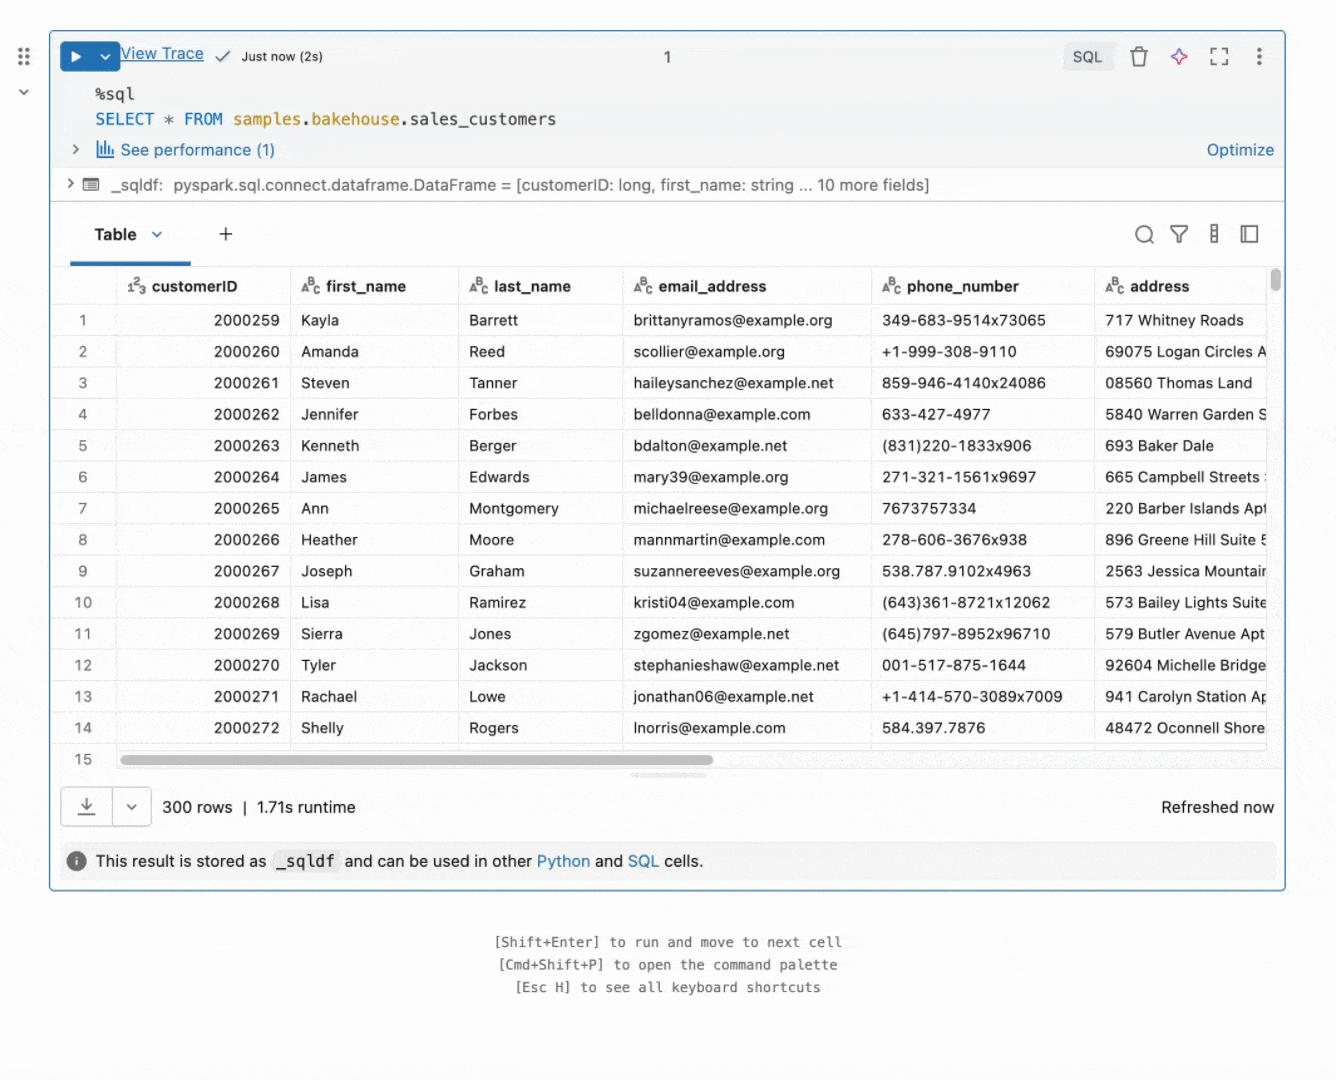1336x1080 pixels.
Task: Click the View Trace link
Action: pyautogui.click(x=161, y=54)
